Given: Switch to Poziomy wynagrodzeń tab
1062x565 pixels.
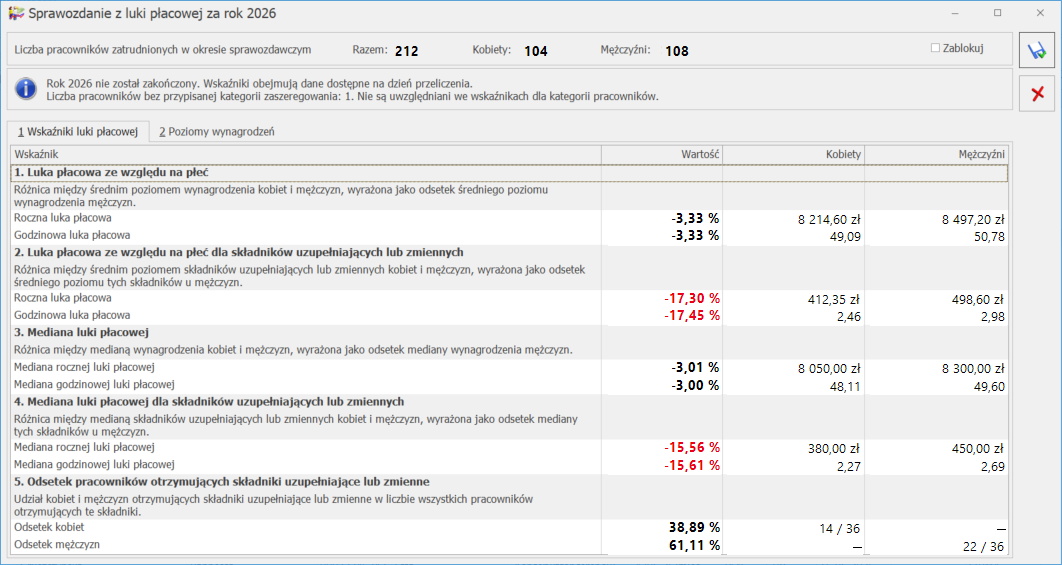Looking at the screenshot, I should (217, 132).
